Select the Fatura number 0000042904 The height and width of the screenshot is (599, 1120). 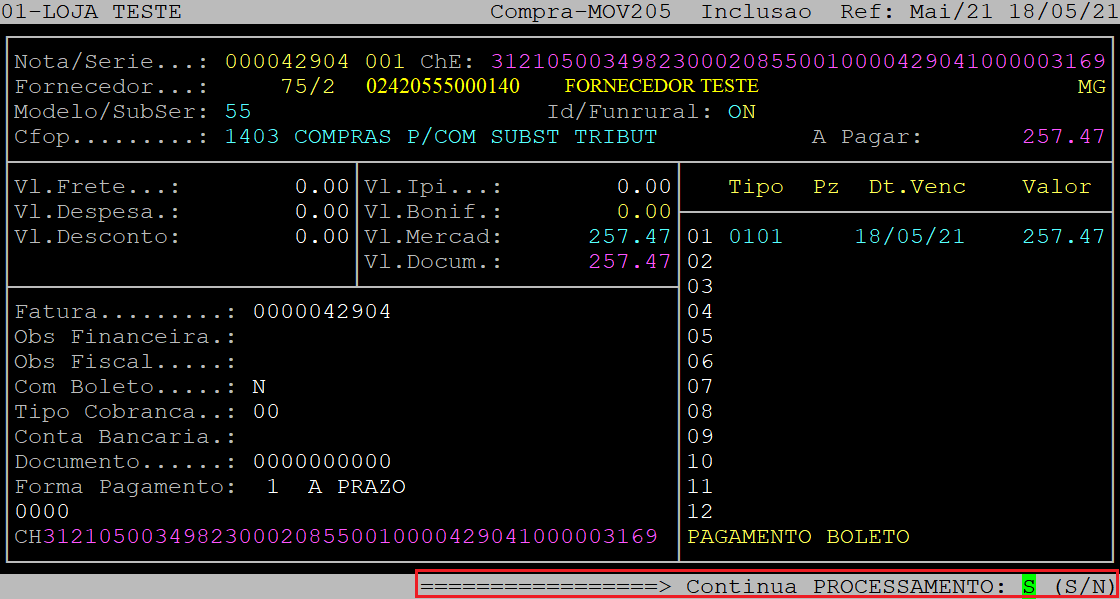(321, 312)
